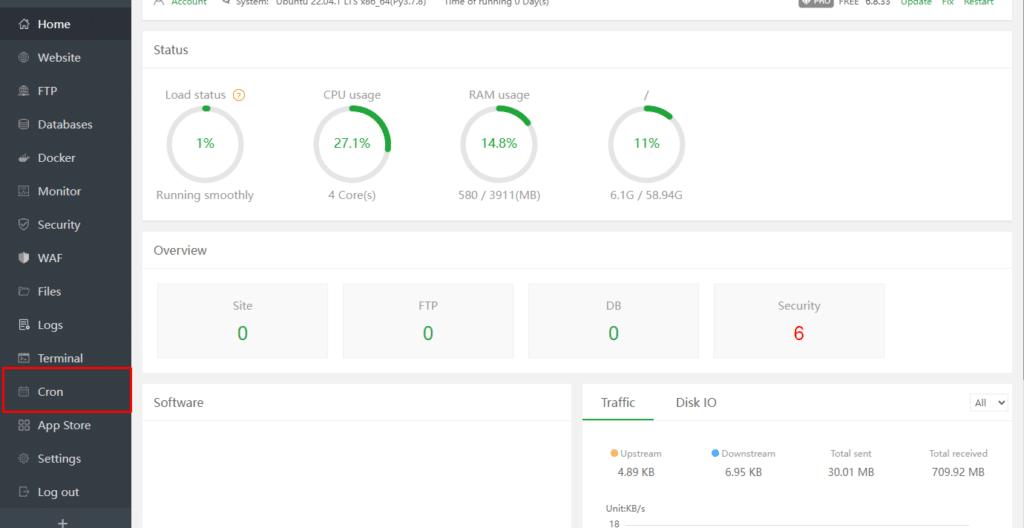Viewport: 1024px width, 528px height.
Task: Click the Log out icon
Action: coord(24,492)
